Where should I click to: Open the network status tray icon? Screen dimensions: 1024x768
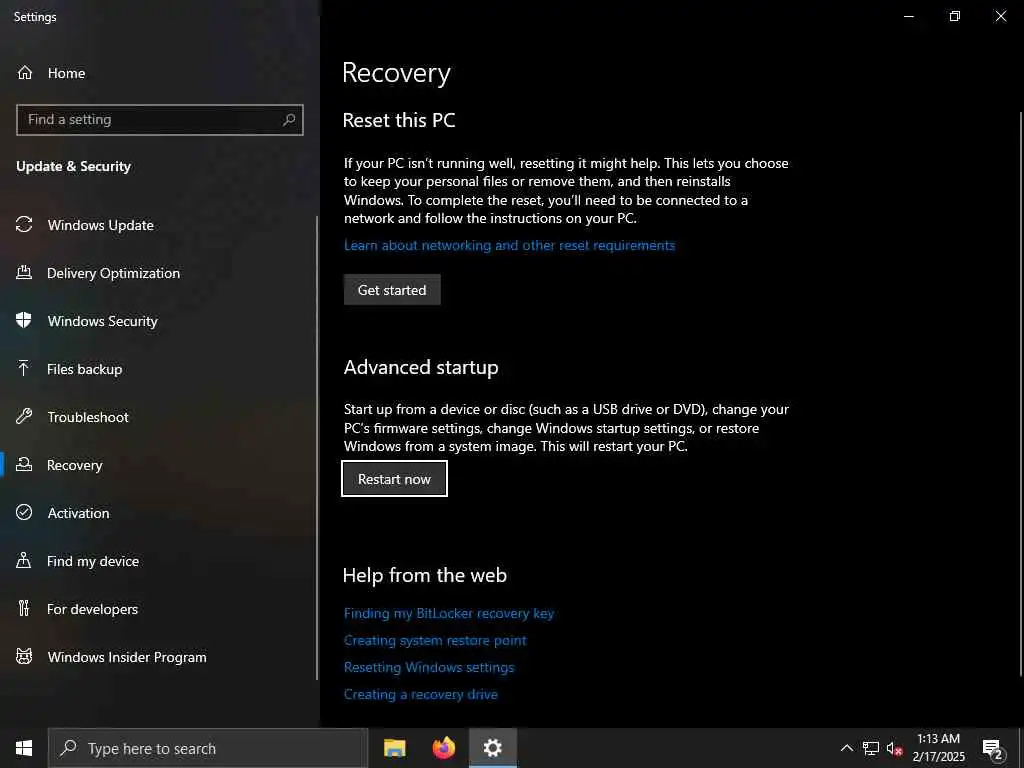point(871,748)
